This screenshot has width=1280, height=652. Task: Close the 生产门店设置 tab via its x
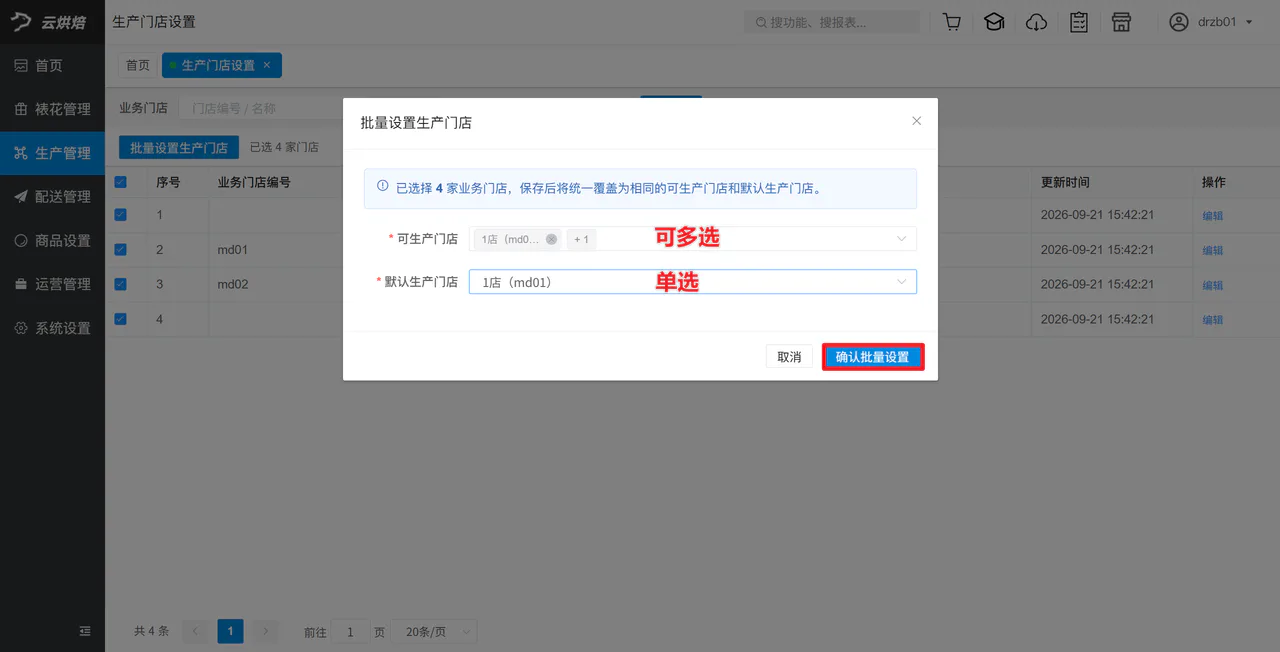(267, 65)
